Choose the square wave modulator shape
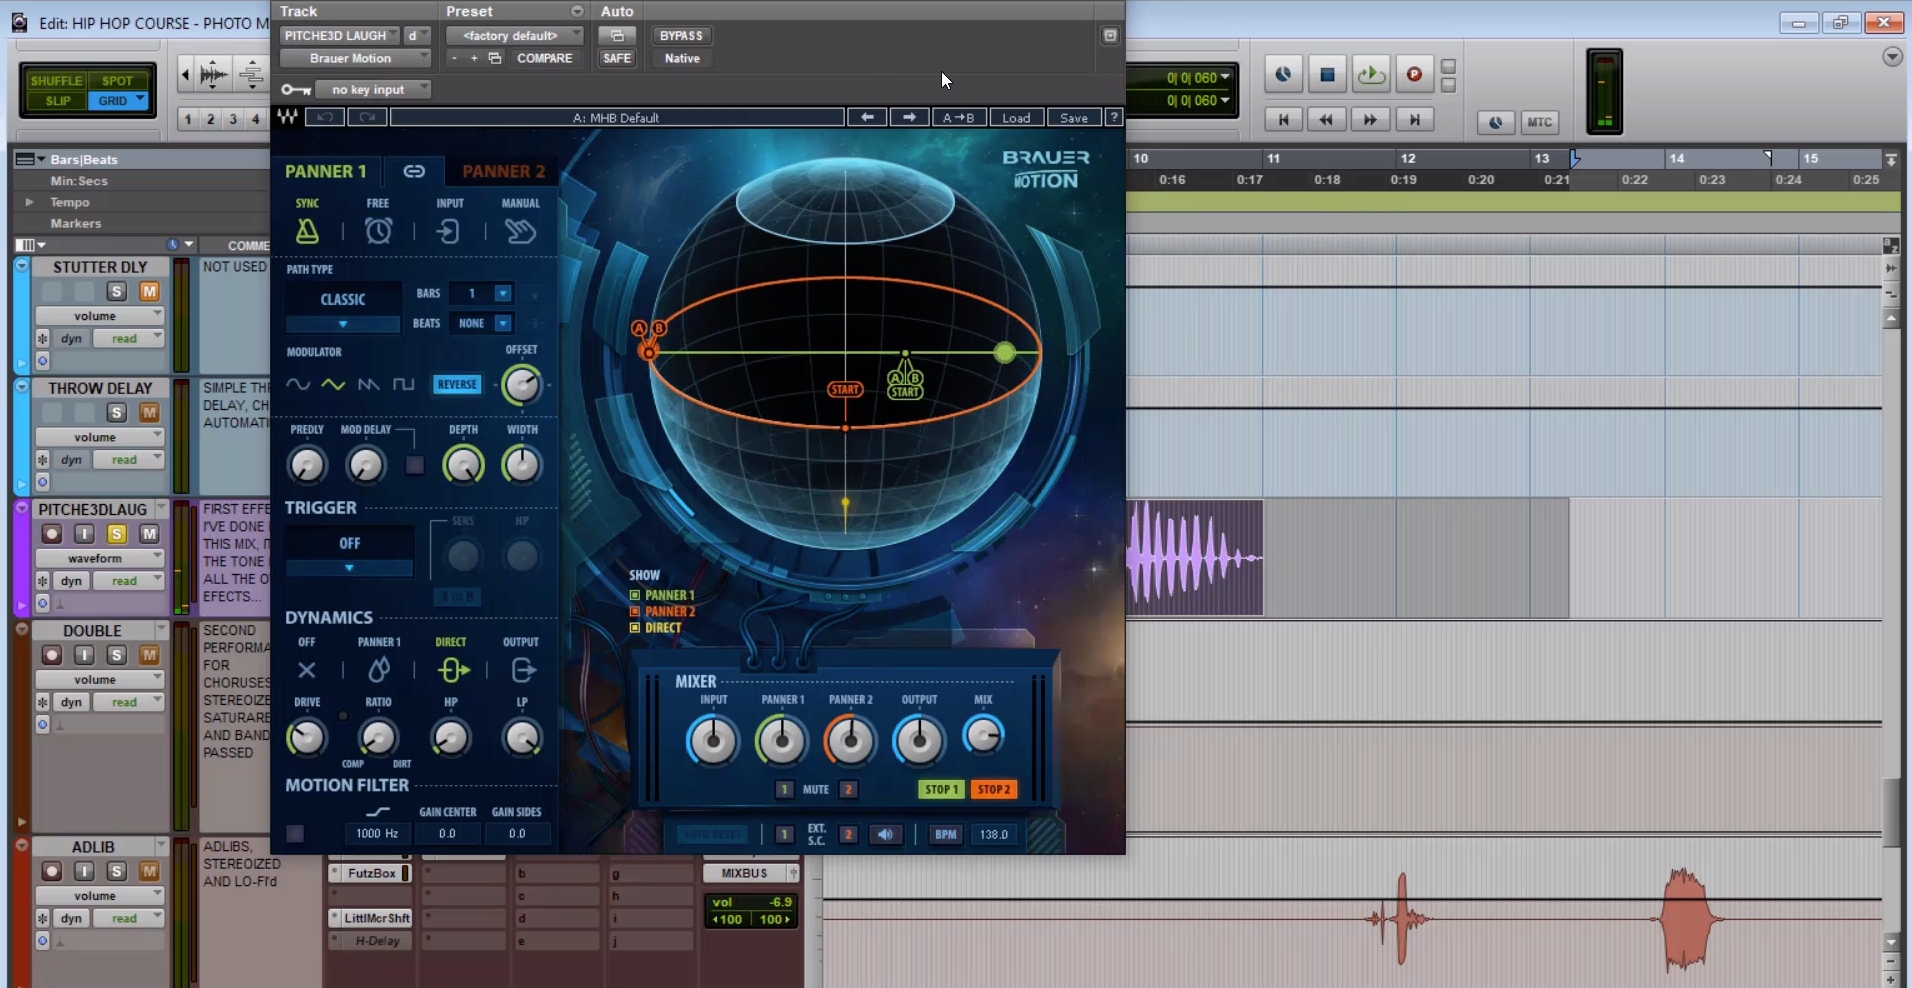The width and height of the screenshot is (1912, 988). (403, 384)
